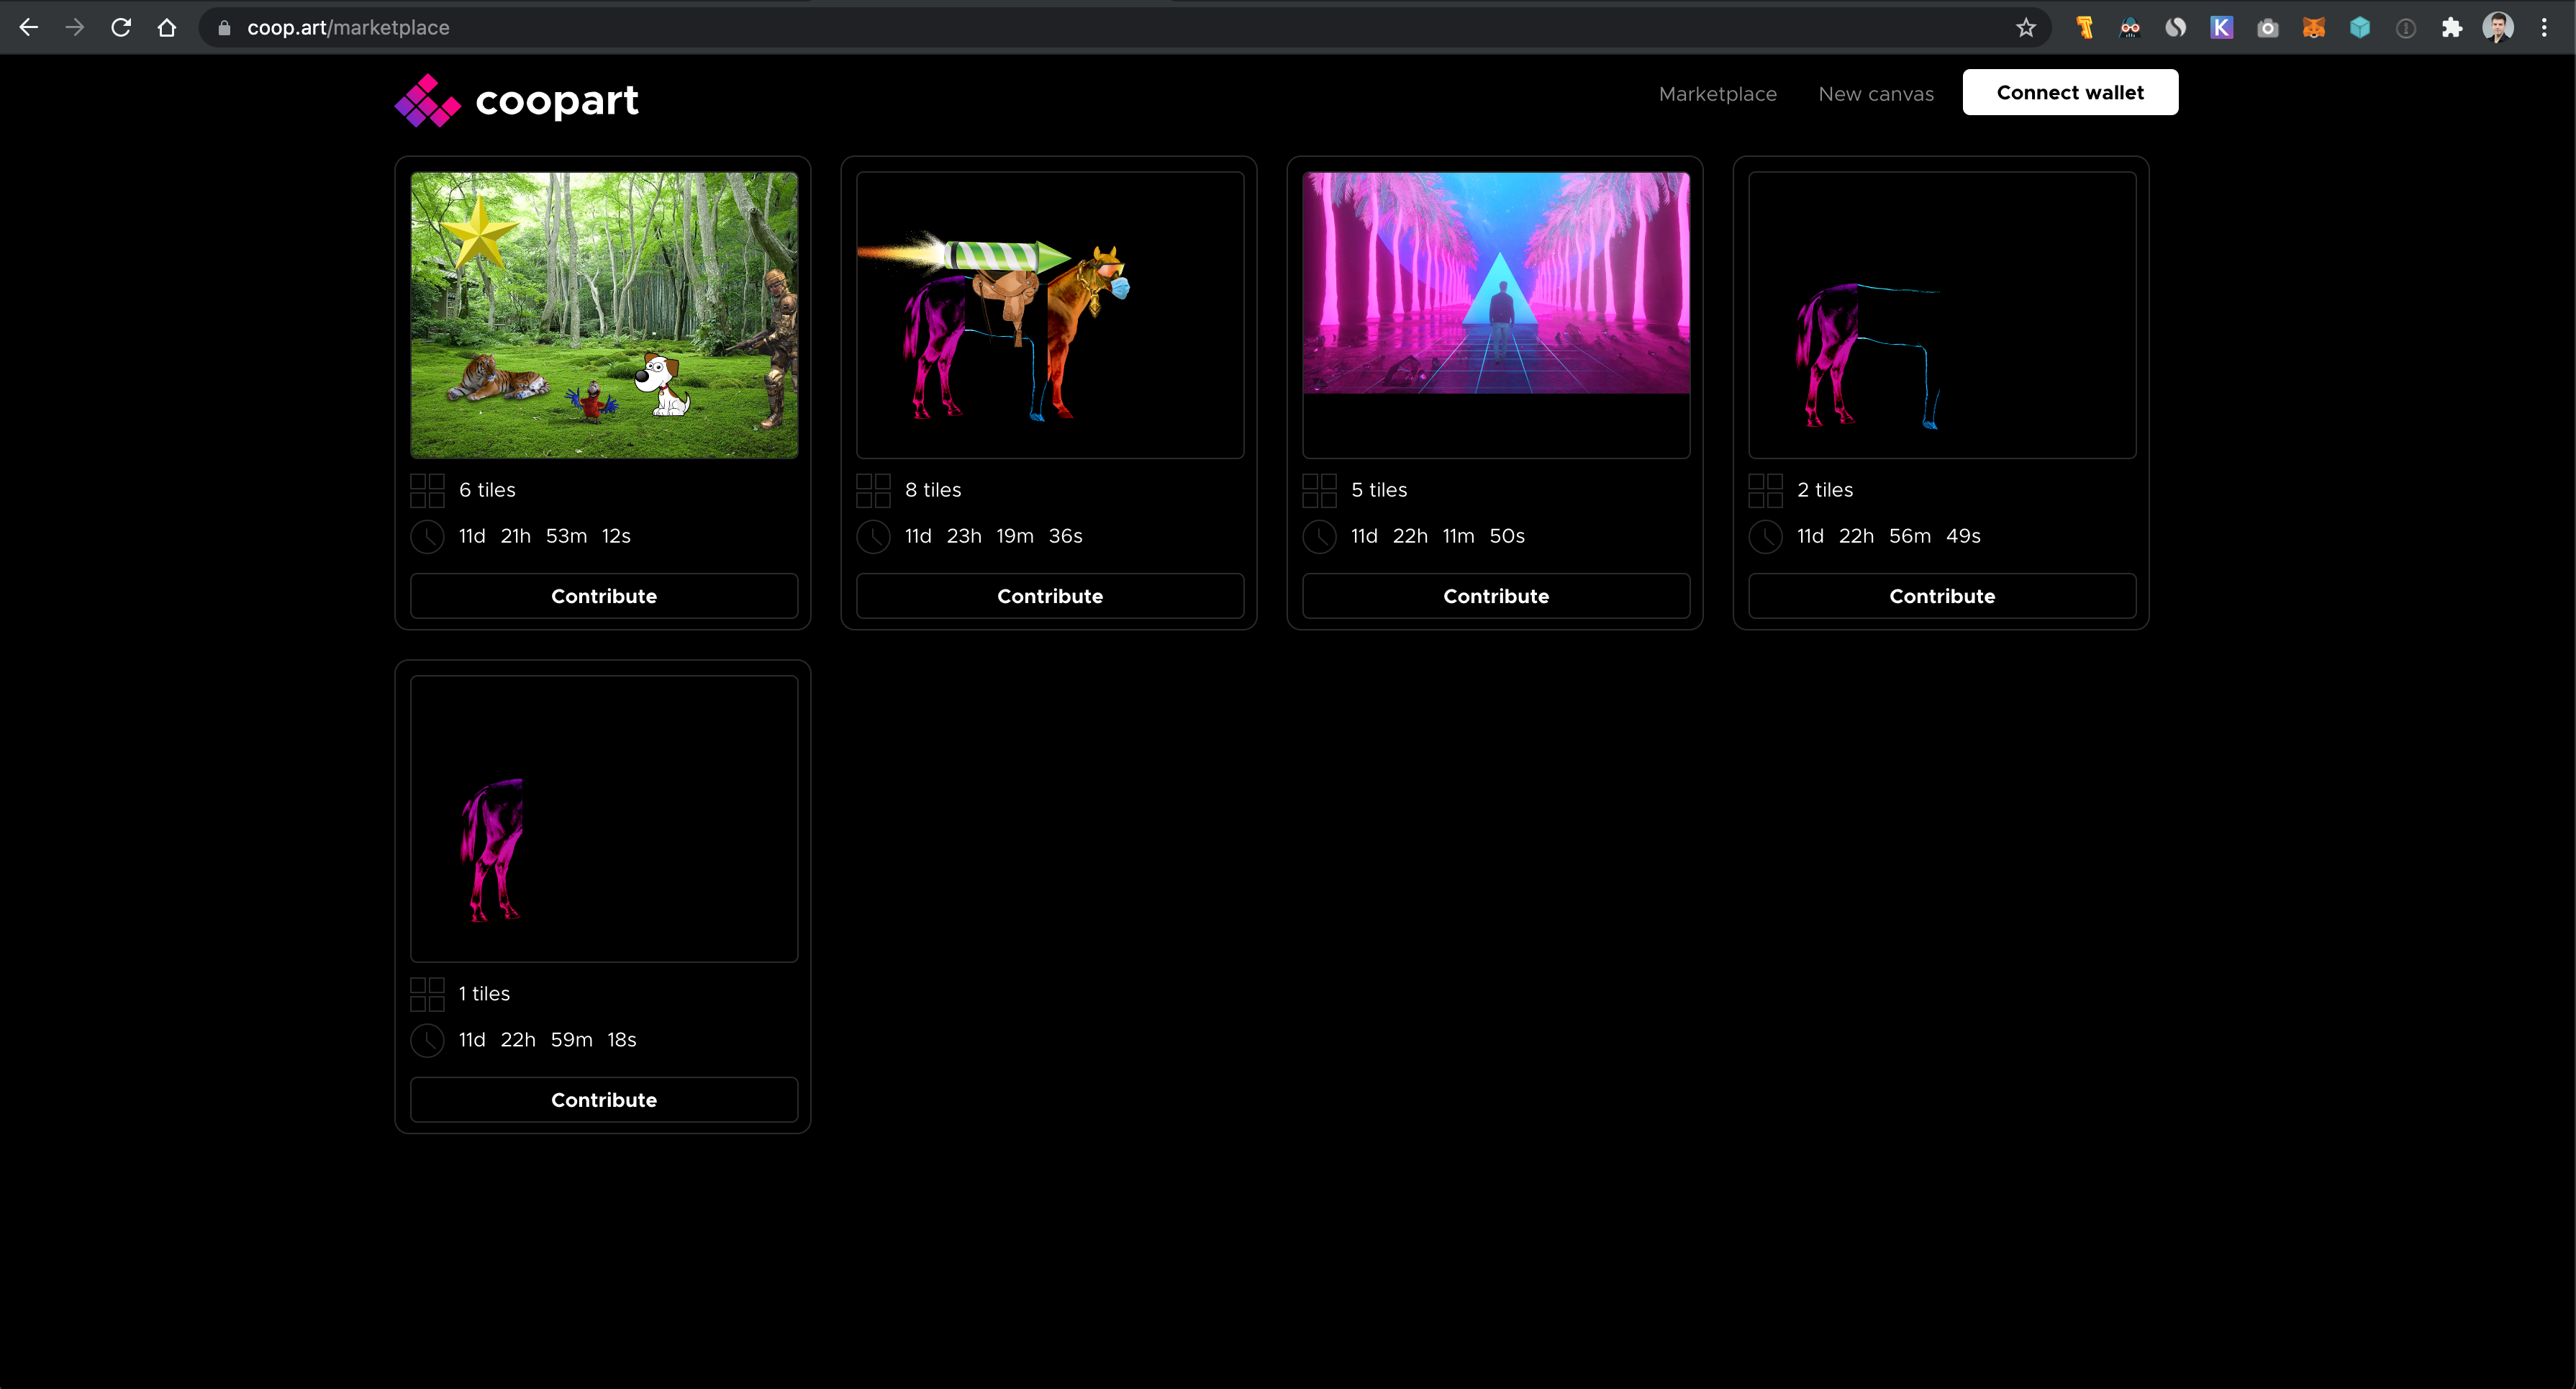Open the forest canvas thumbnail
Screen dimensions: 2576x1389
tap(603, 315)
